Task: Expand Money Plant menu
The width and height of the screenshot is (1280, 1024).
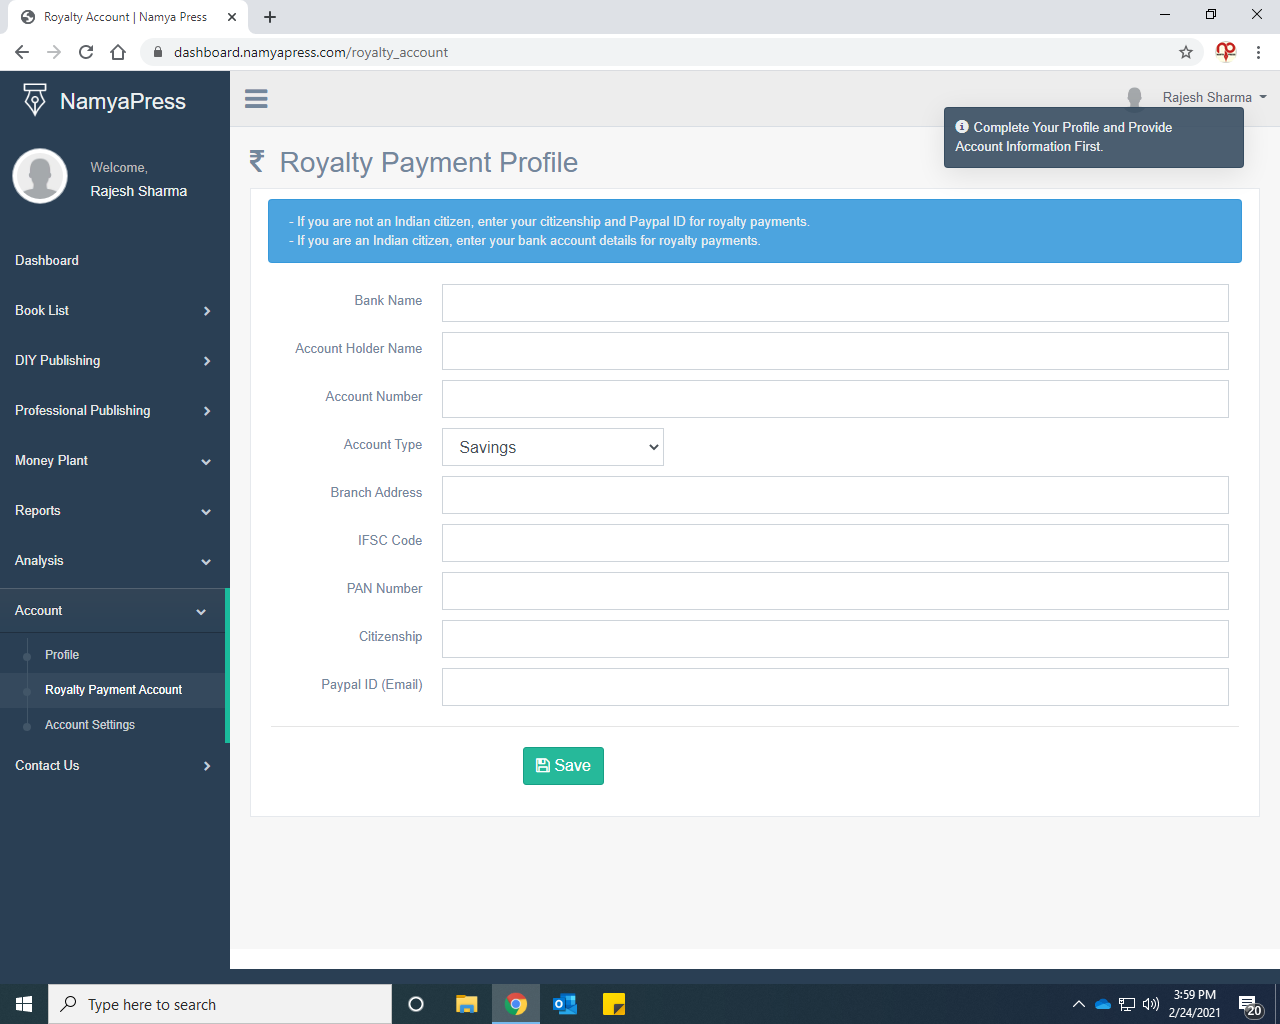Action: [114, 460]
